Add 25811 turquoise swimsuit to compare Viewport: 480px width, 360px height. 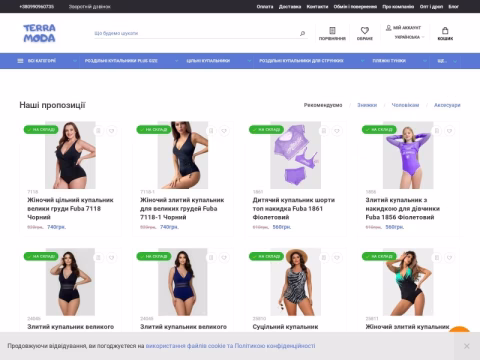pos(437,257)
